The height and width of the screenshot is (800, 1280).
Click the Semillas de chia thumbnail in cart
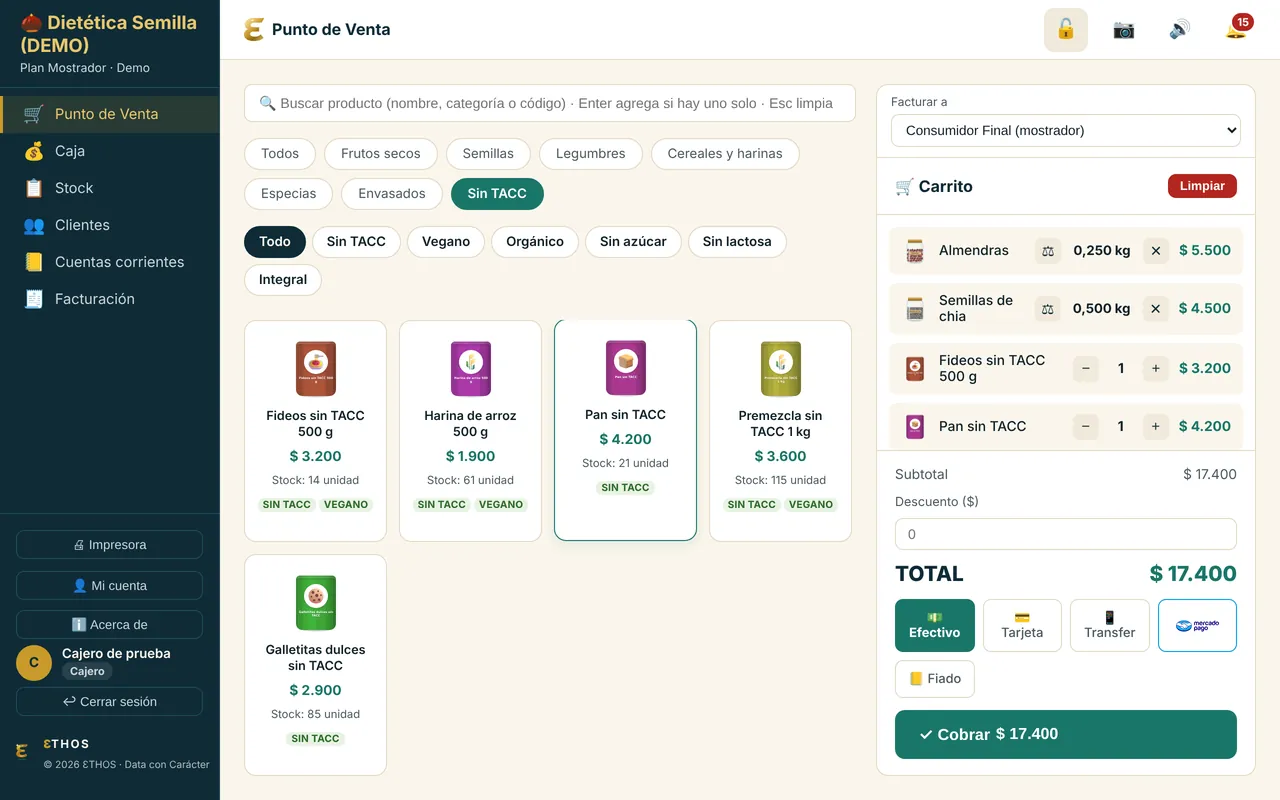(915, 309)
